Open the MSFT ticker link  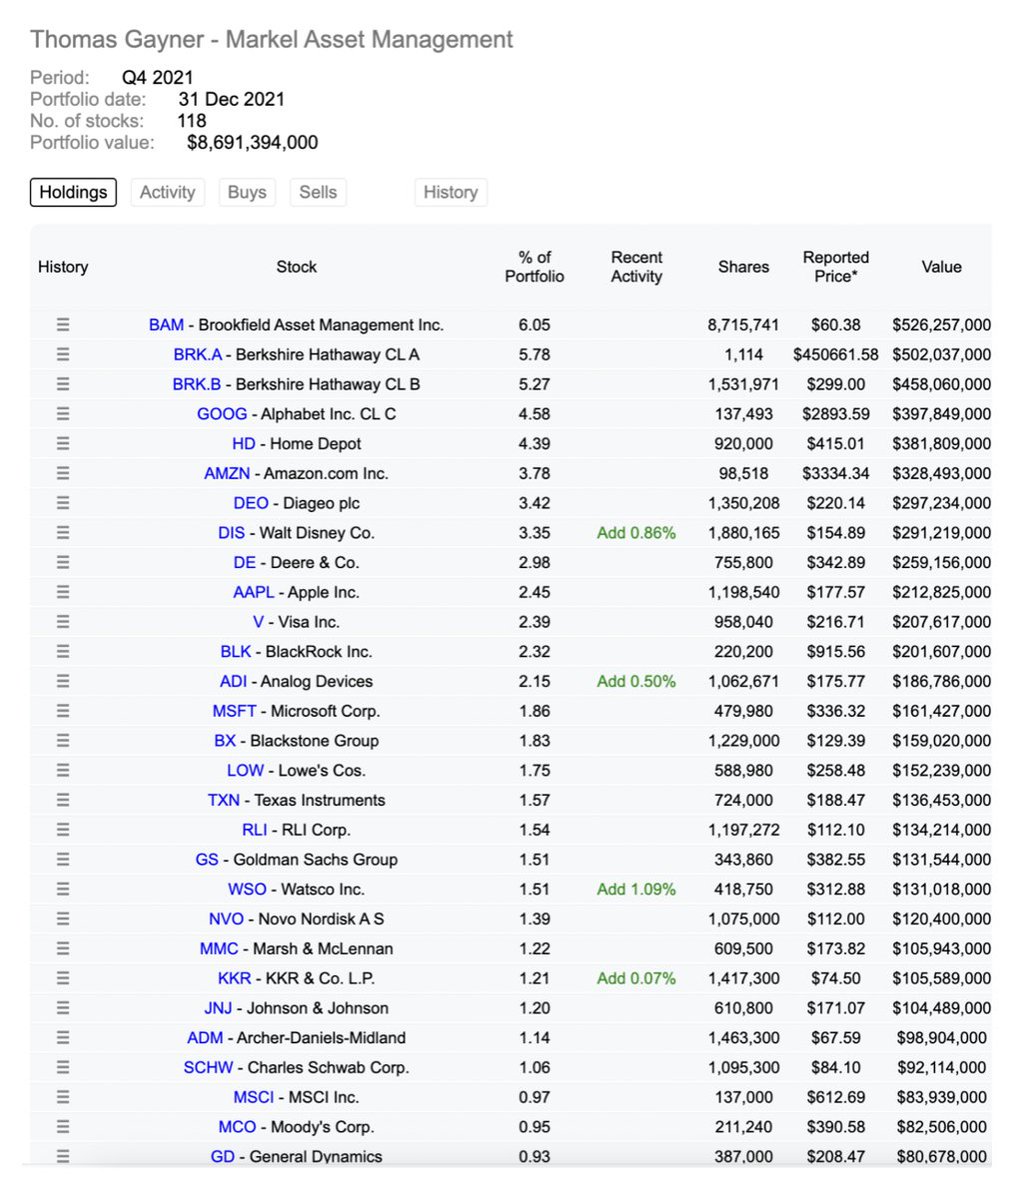pyautogui.click(x=234, y=711)
